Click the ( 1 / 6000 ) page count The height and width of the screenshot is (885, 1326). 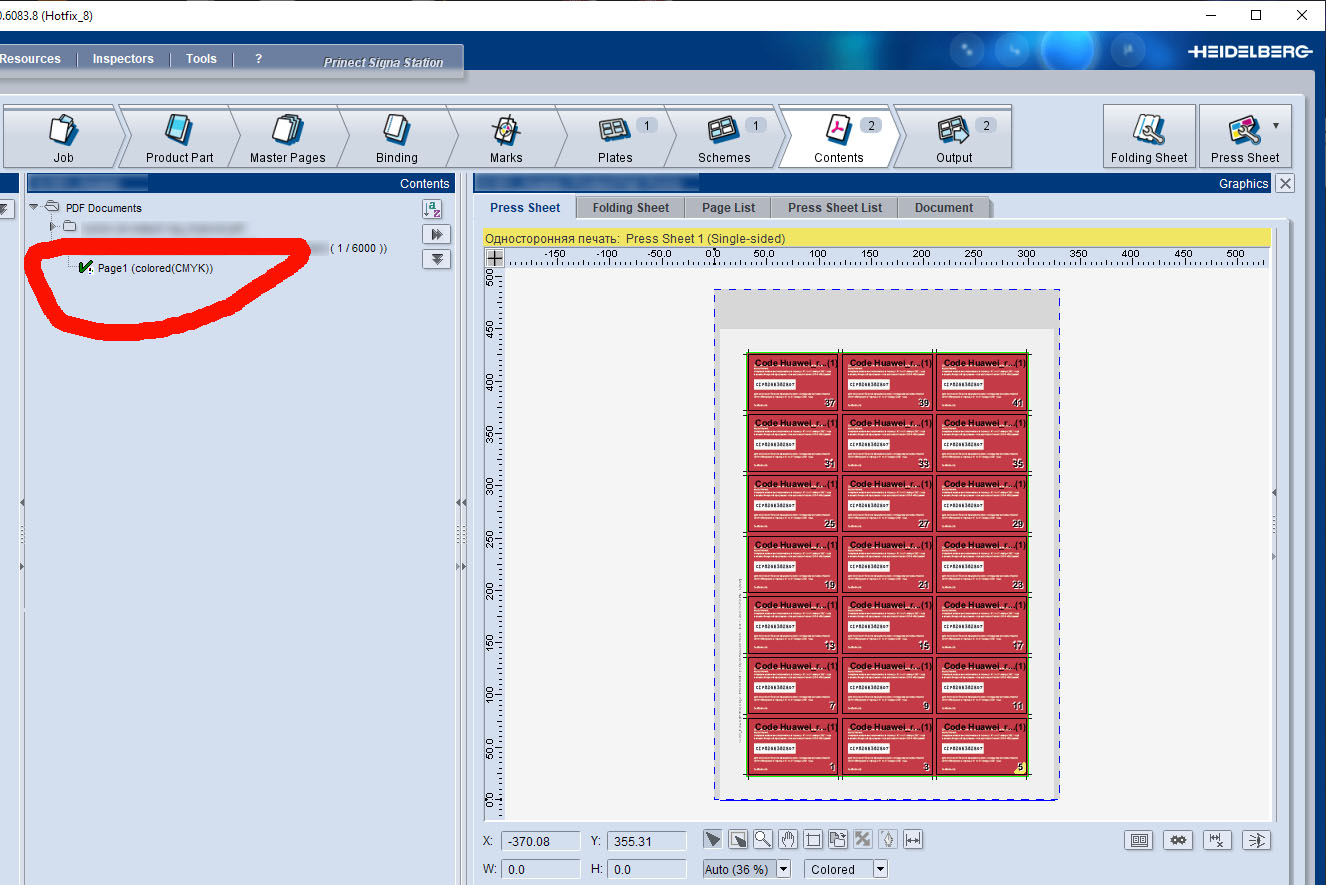(x=359, y=248)
